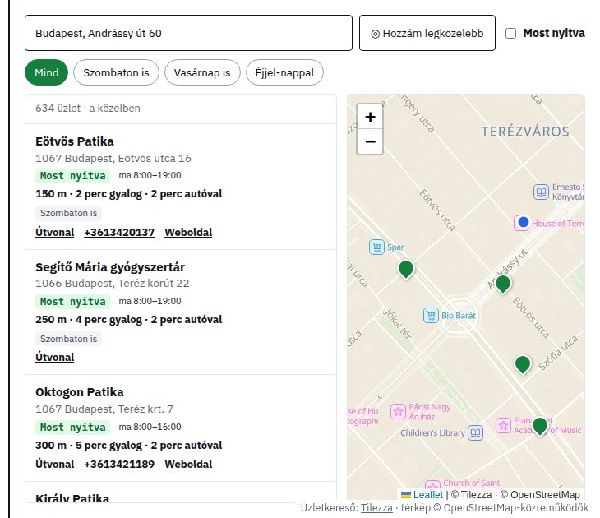600x518 pixels.
Task: Open the Oktogon Patika listing title
Action: (79, 392)
